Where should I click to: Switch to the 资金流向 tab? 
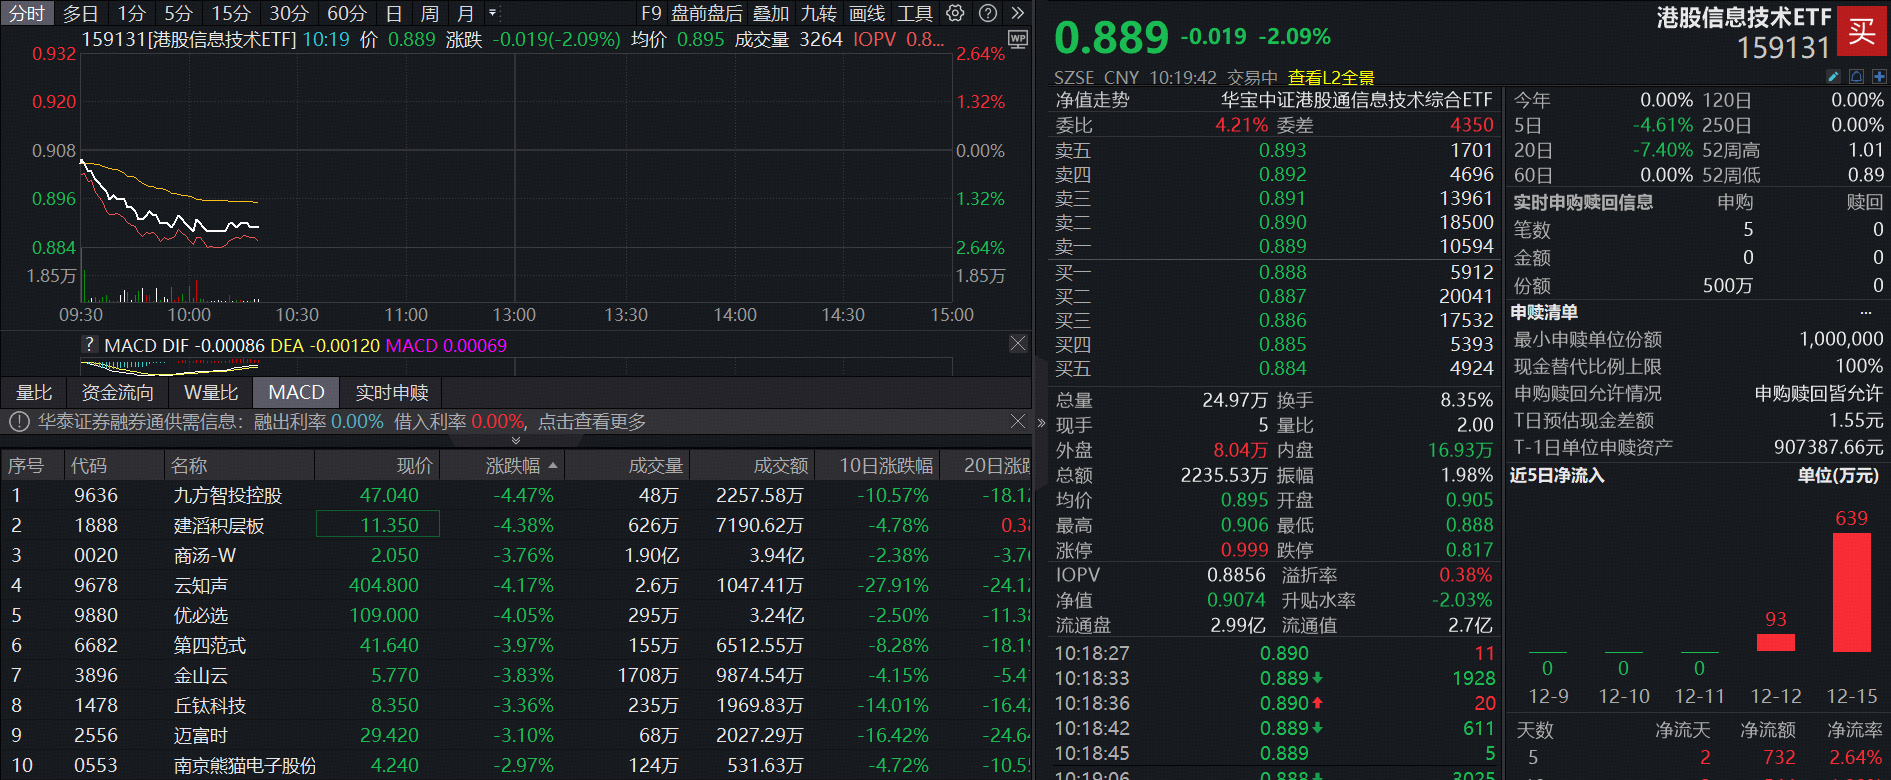click(x=117, y=393)
